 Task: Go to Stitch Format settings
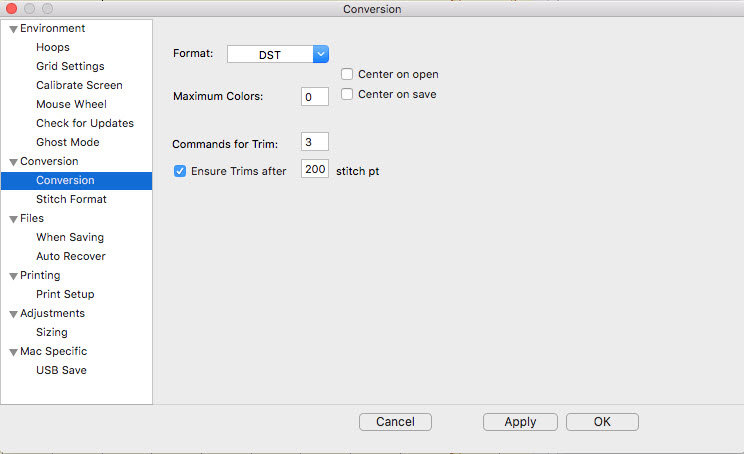[x=71, y=199]
